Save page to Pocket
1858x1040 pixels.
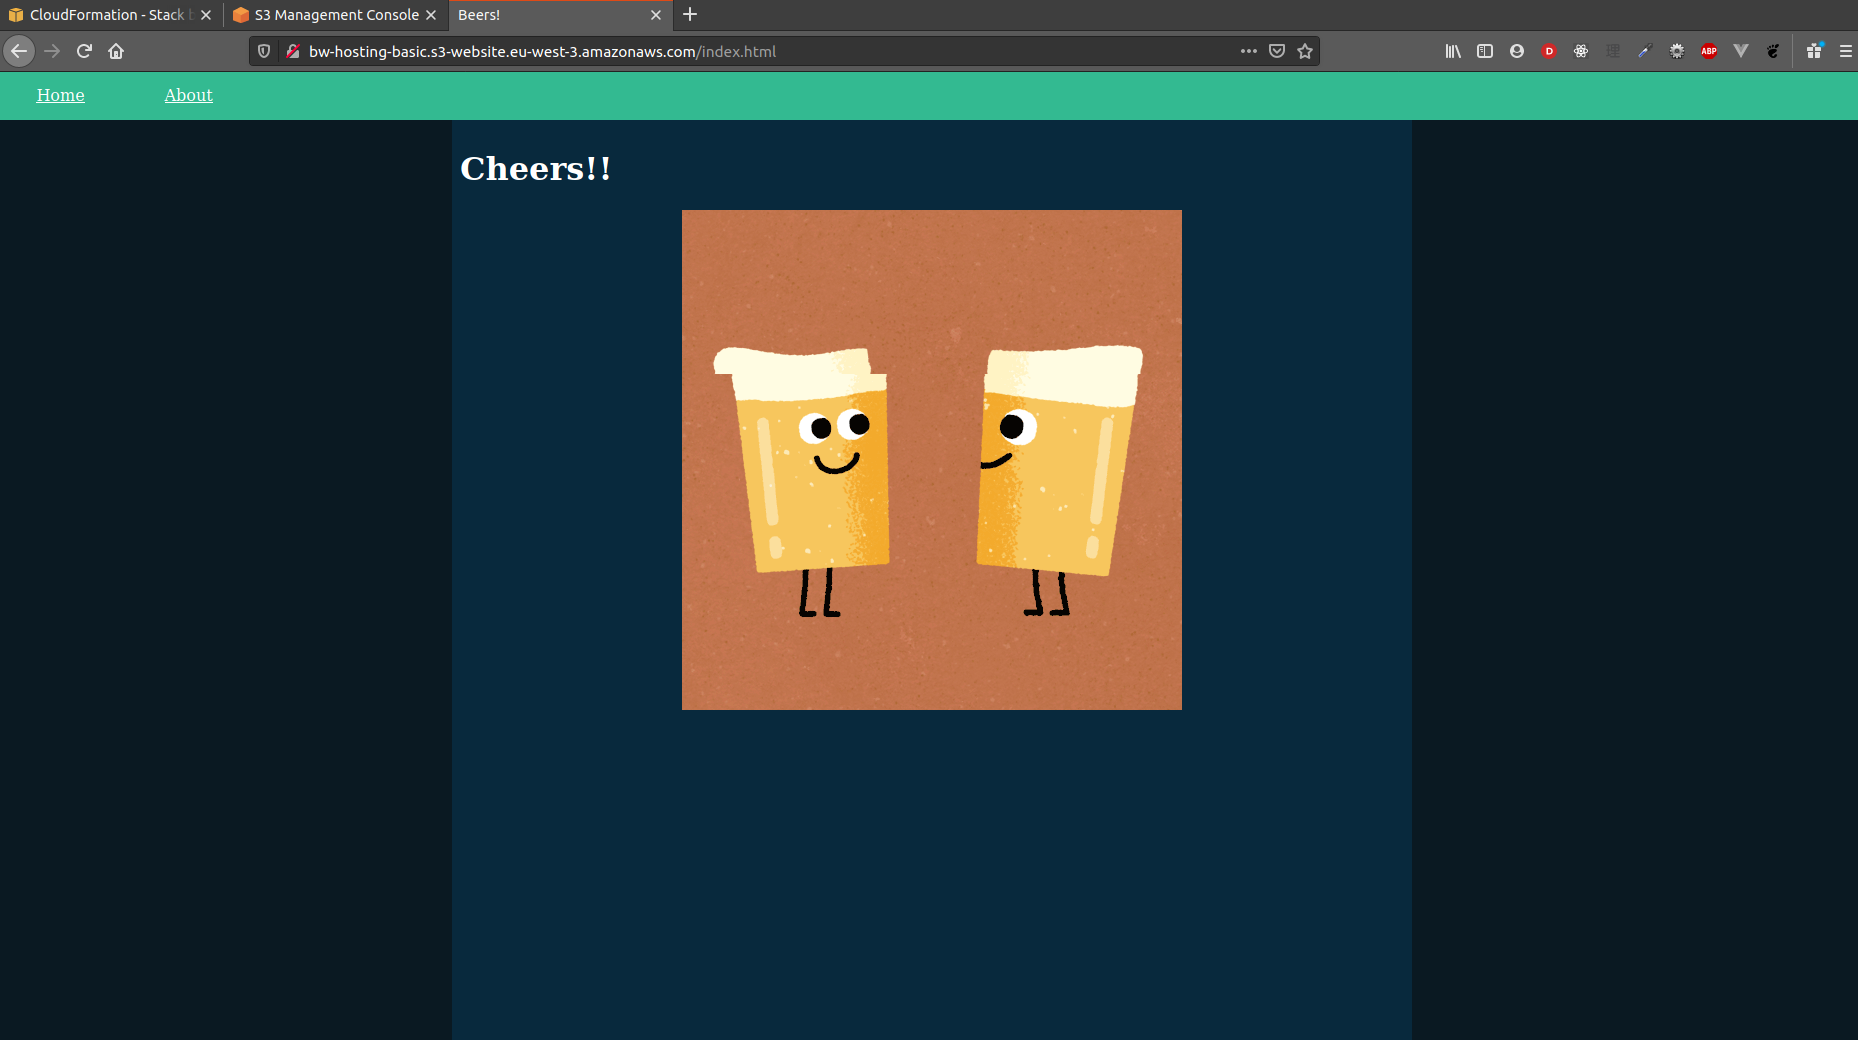coord(1277,51)
